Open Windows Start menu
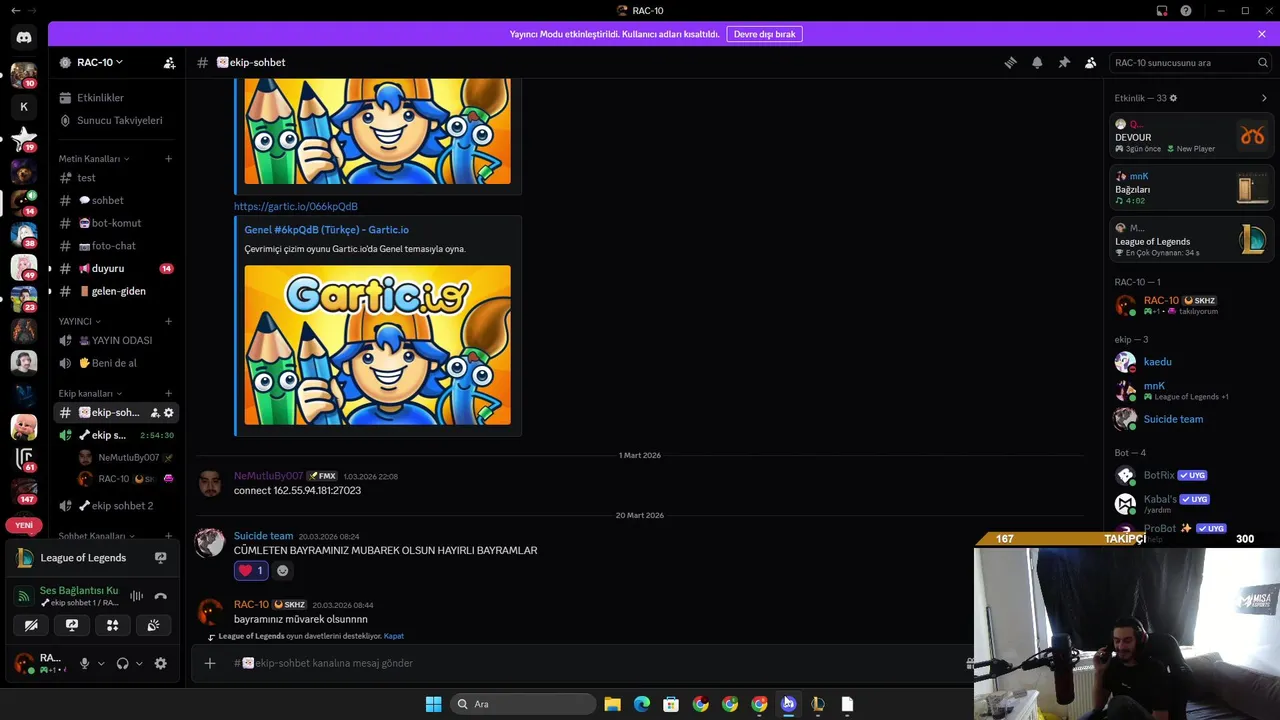 tap(433, 704)
